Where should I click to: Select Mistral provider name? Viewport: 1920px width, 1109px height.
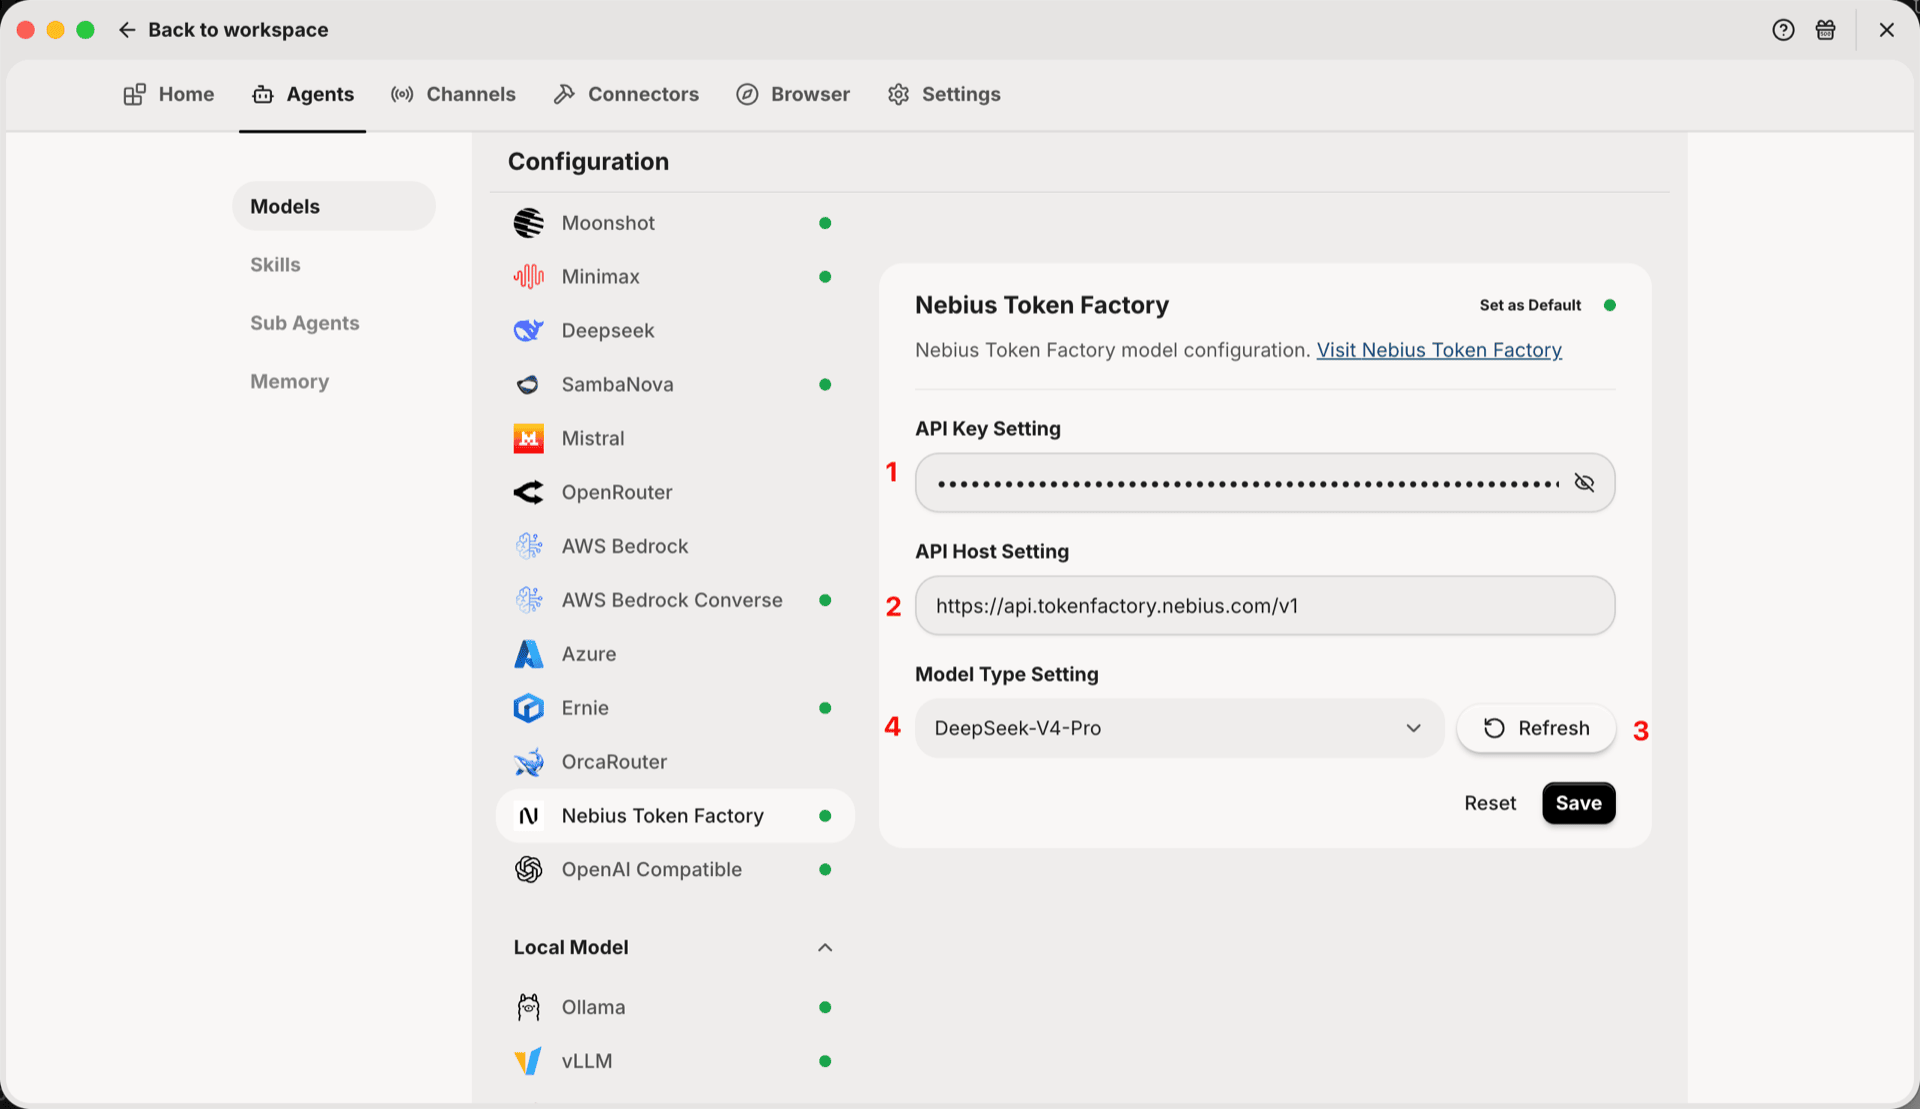pos(593,439)
